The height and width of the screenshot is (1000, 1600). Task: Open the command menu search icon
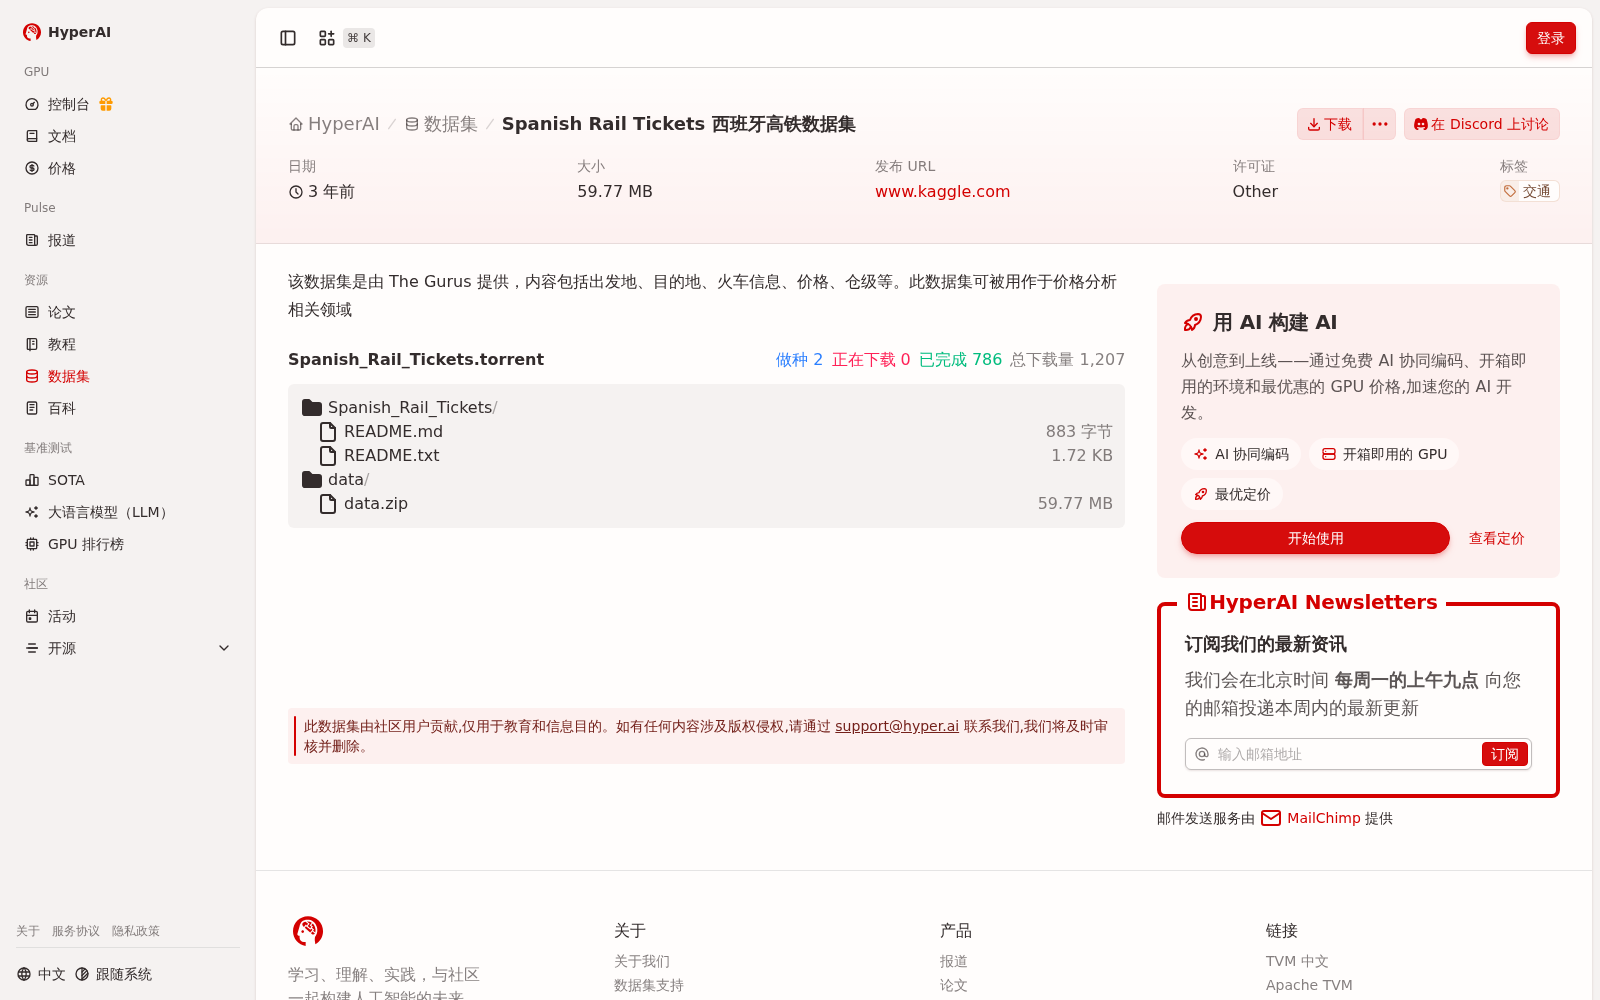[327, 38]
